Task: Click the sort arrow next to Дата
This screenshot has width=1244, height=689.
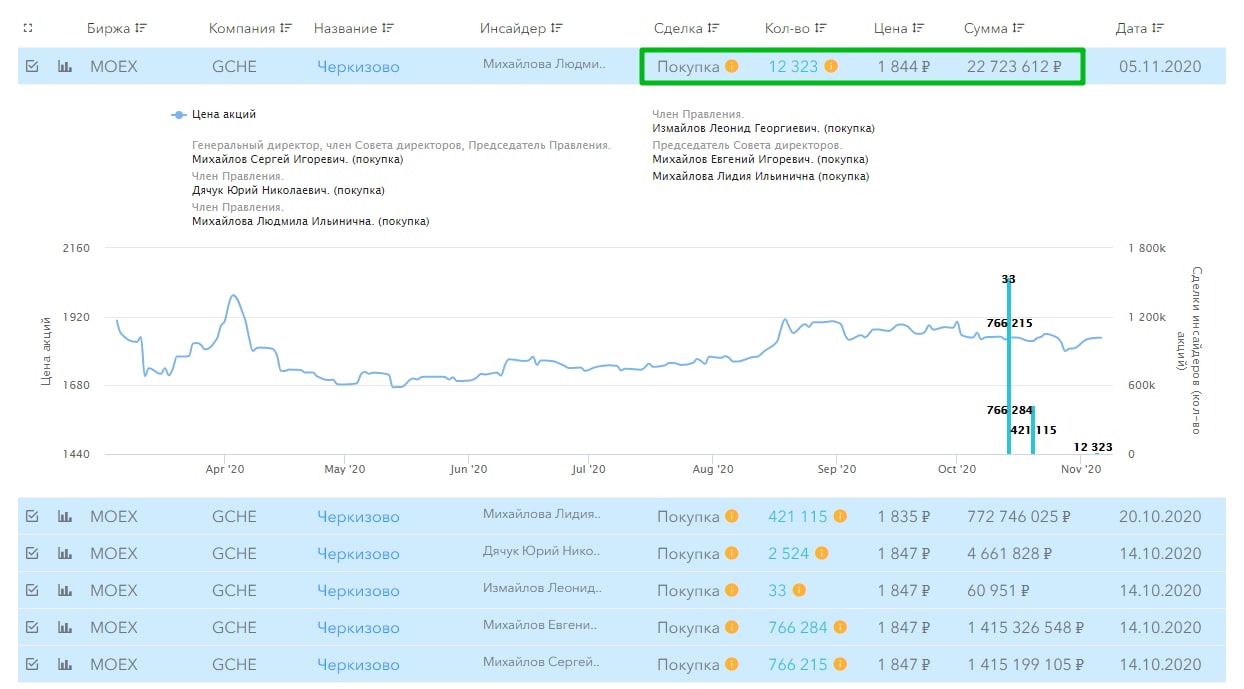Action: click(x=1159, y=28)
